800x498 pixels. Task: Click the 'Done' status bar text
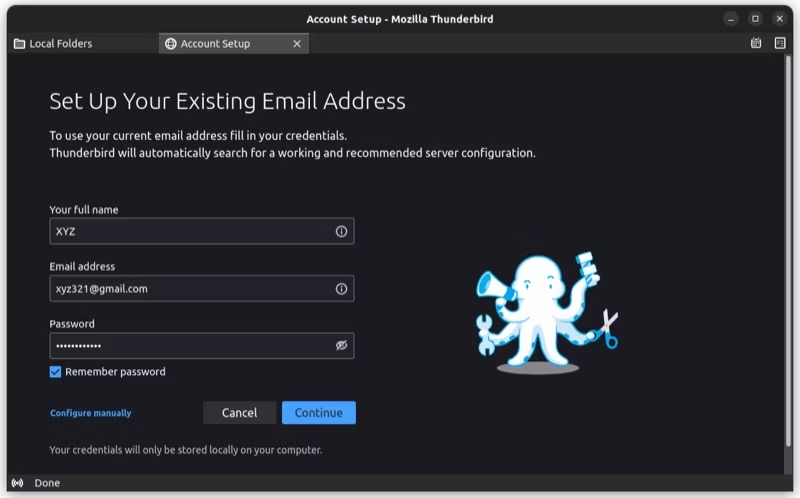47,483
